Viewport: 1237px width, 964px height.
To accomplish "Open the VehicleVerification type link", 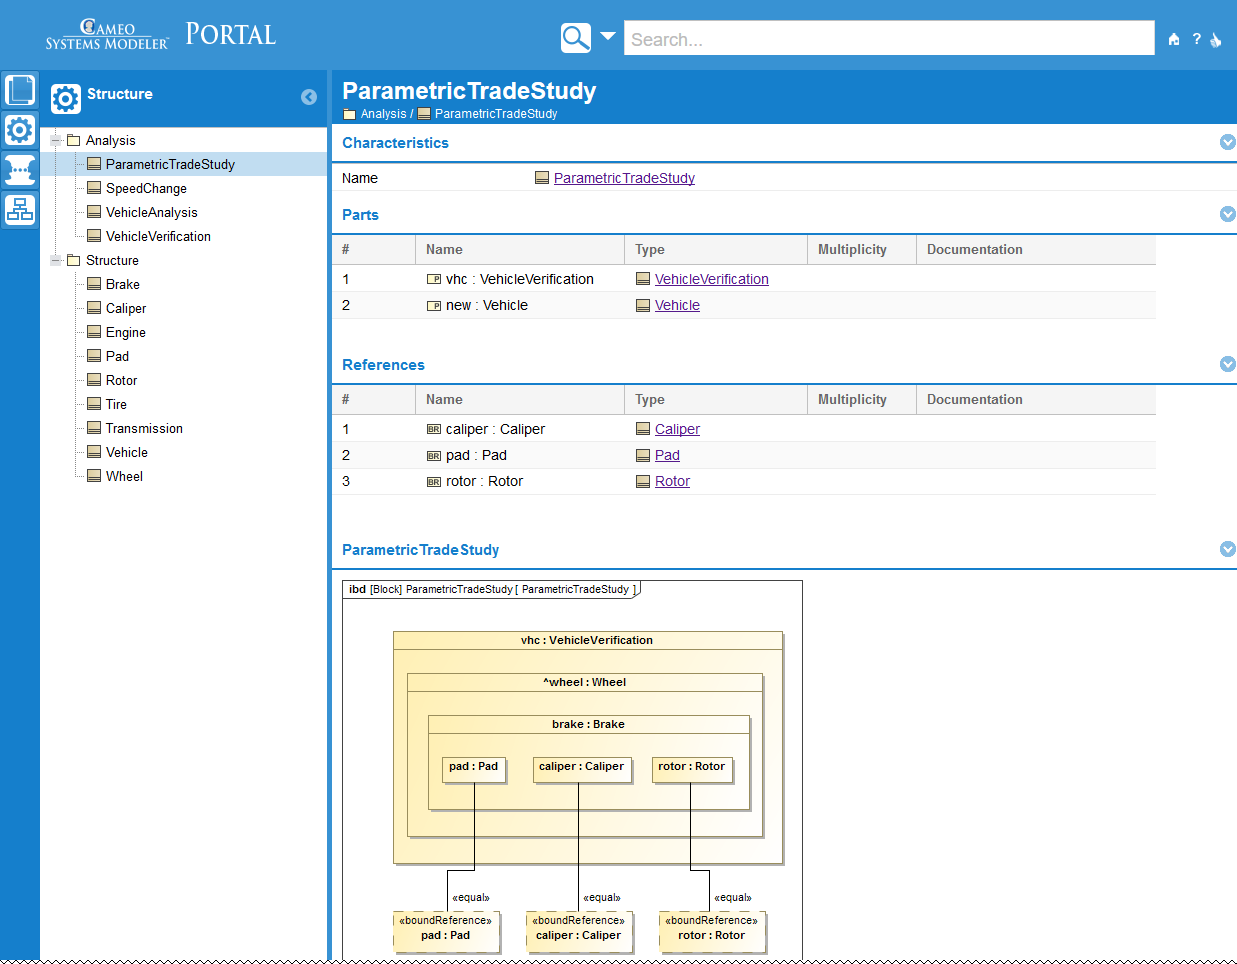I will (711, 280).
